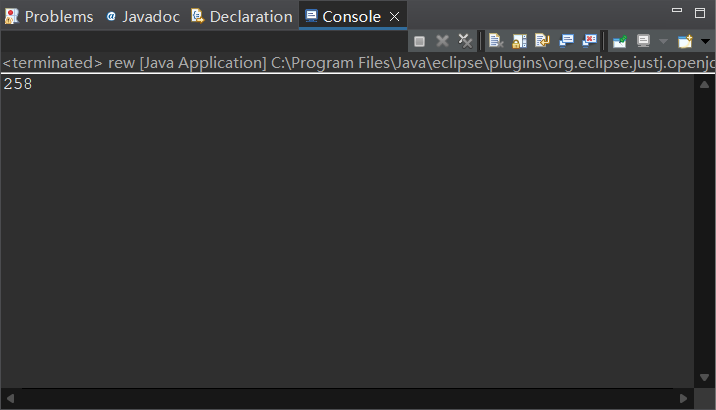Click the Terminate square button

coord(419,42)
